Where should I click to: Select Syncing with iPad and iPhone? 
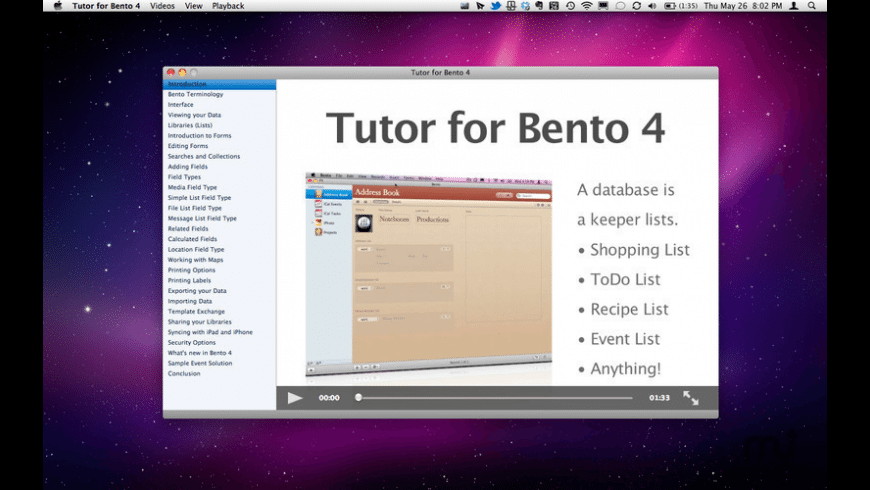point(210,332)
